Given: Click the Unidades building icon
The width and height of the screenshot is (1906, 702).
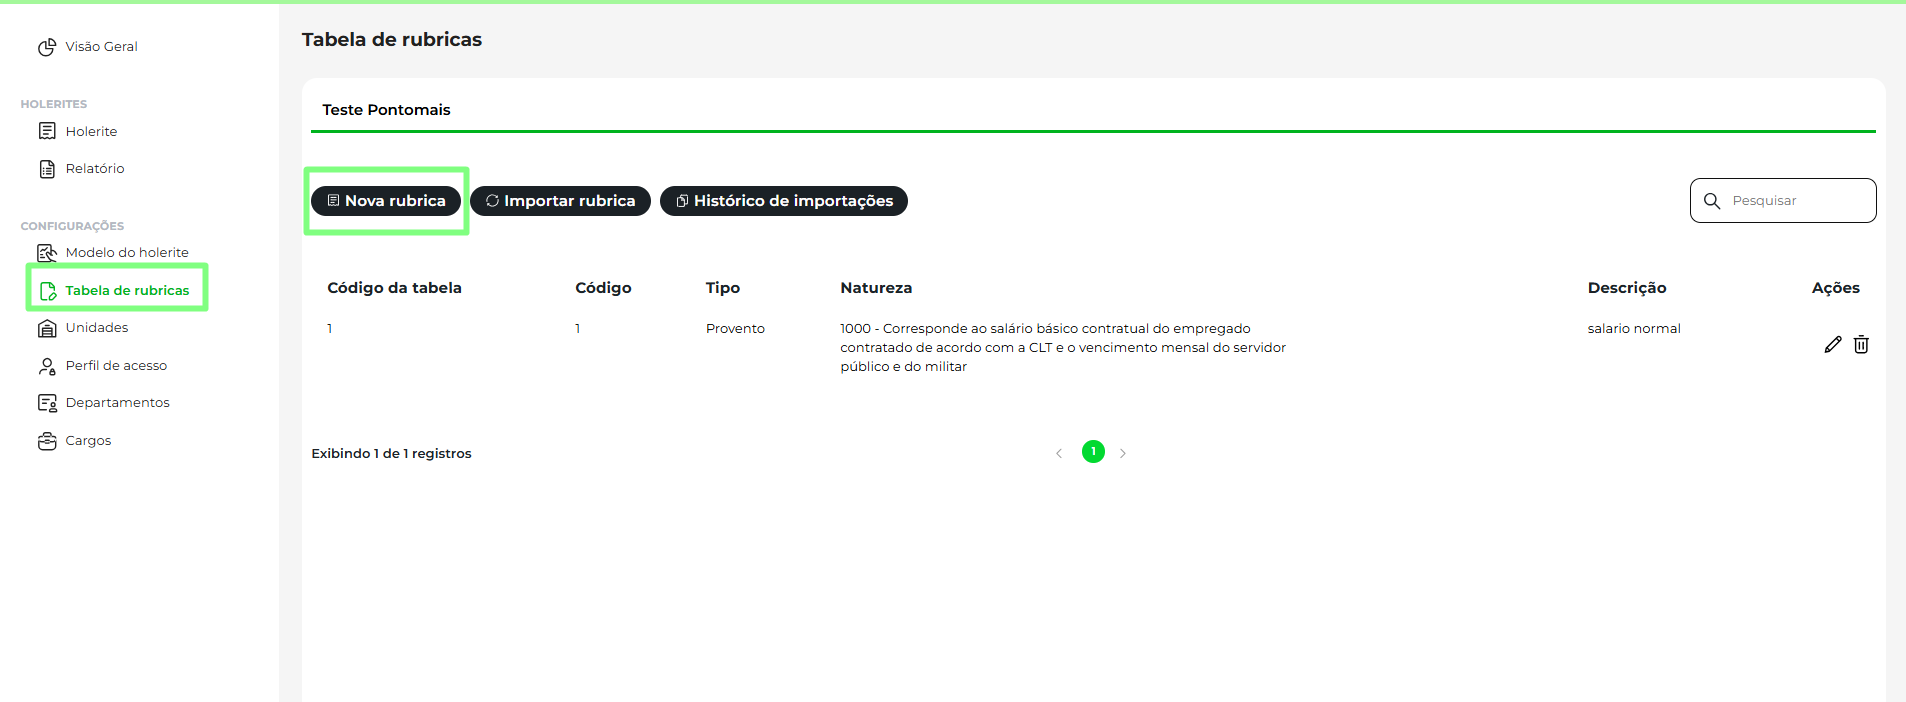Looking at the screenshot, I should (x=47, y=328).
